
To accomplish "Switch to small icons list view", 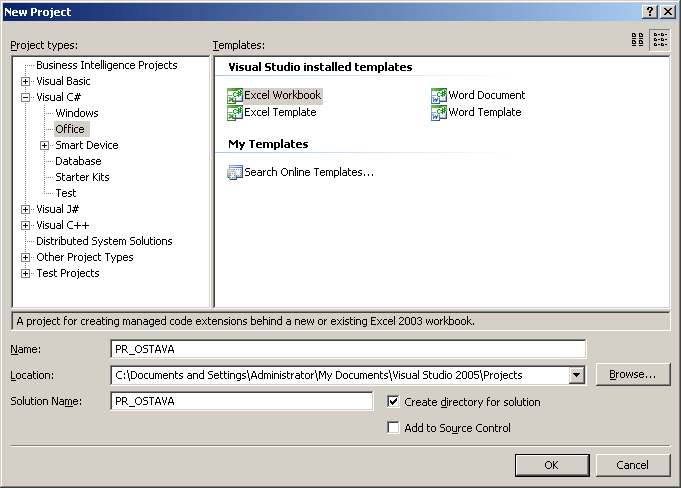I will point(660,40).
